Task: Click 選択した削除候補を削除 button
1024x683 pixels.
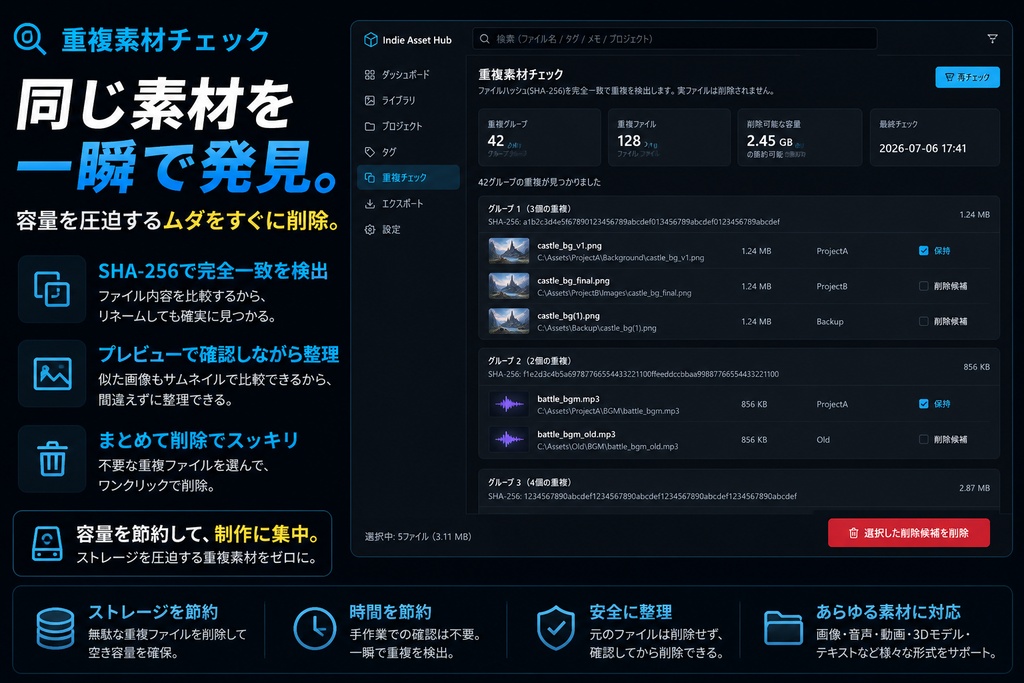Action: click(909, 533)
